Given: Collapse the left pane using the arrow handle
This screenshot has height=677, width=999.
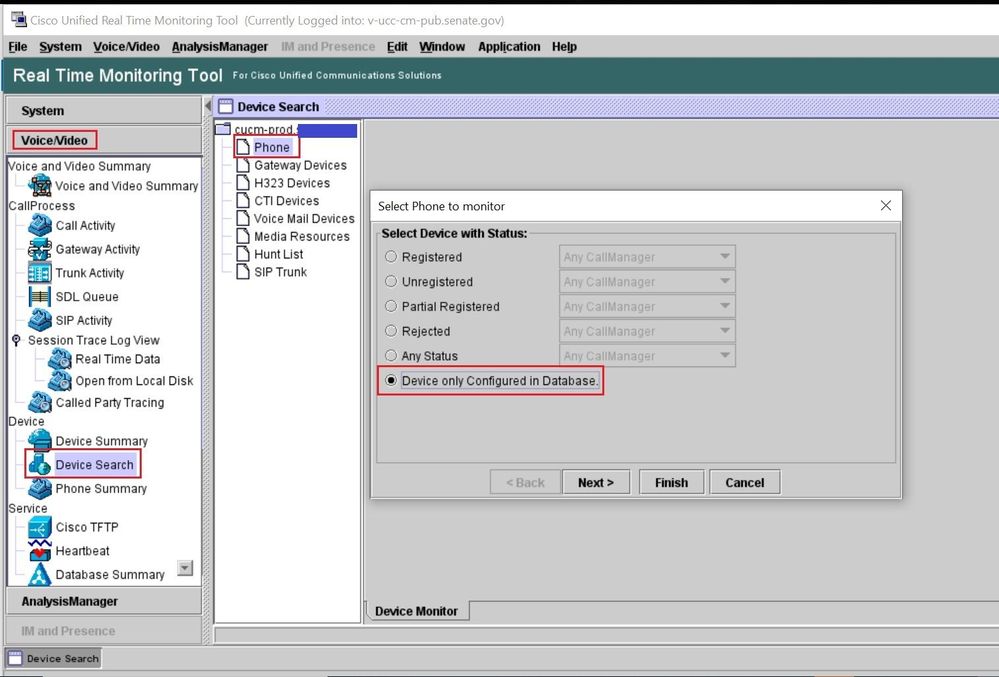Looking at the screenshot, I should tap(208, 106).
